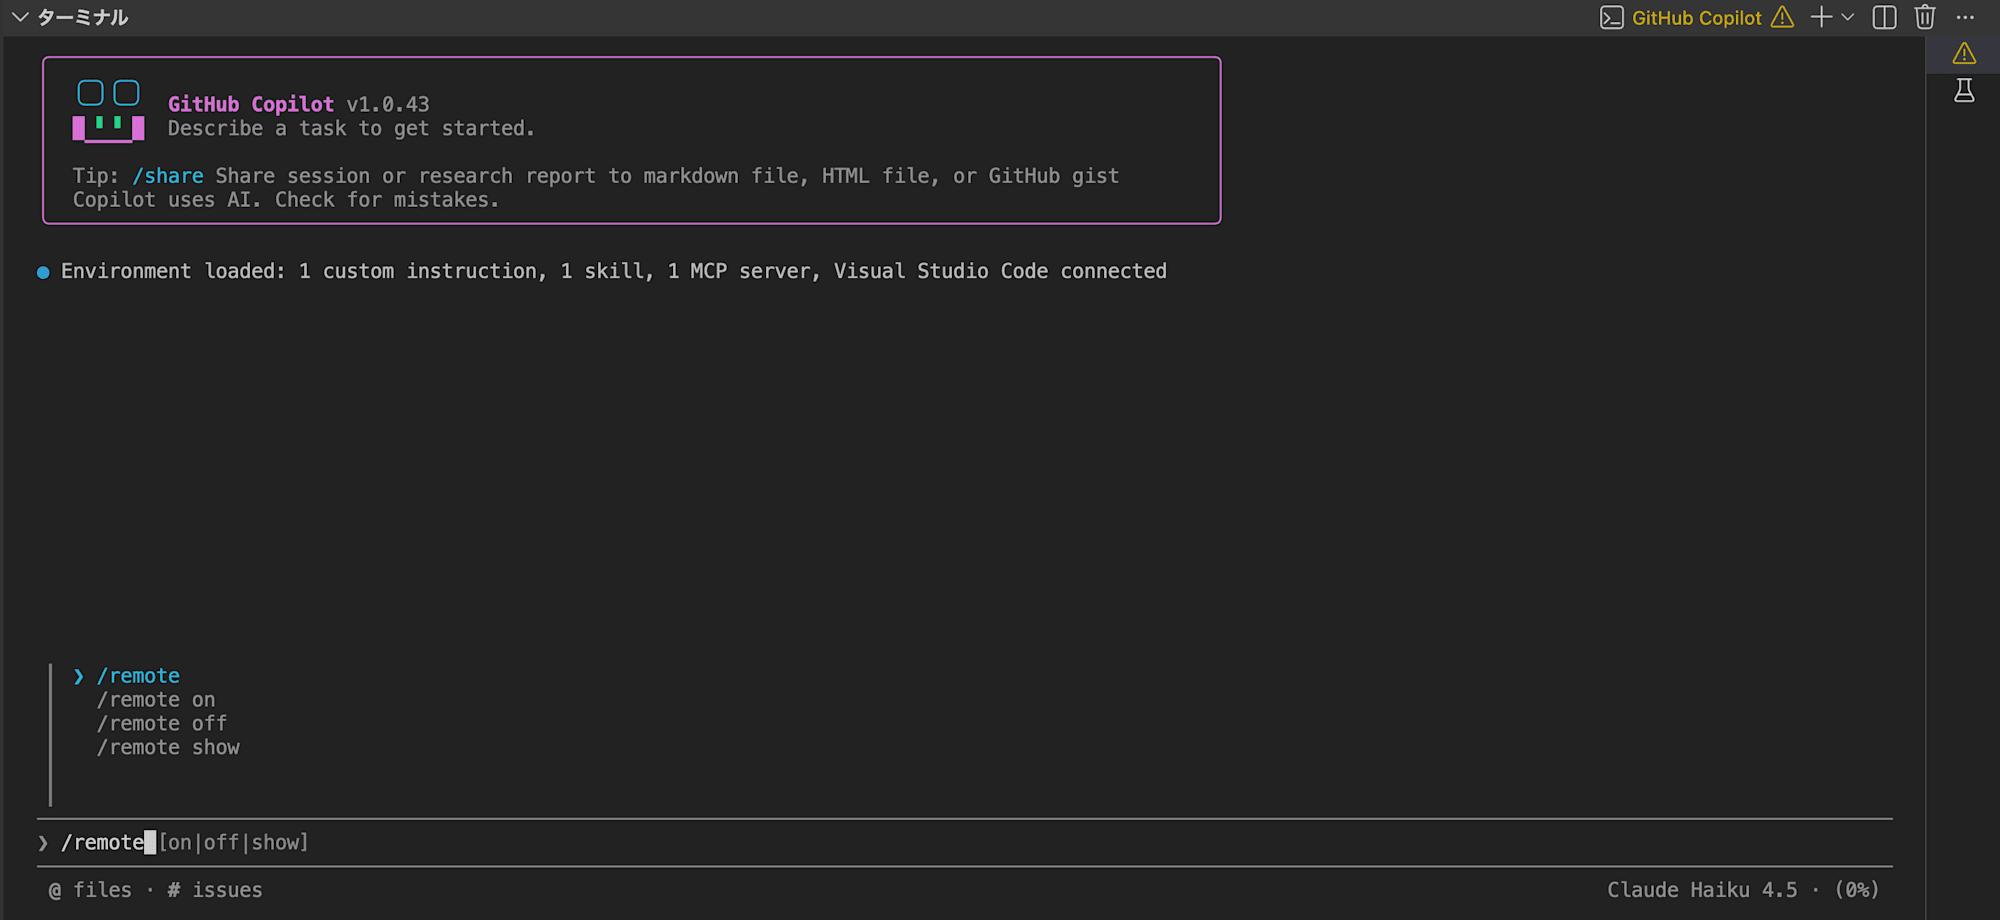The height and width of the screenshot is (920, 2000).
Task: Add a new terminal with plus icon
Action: 1821,17
